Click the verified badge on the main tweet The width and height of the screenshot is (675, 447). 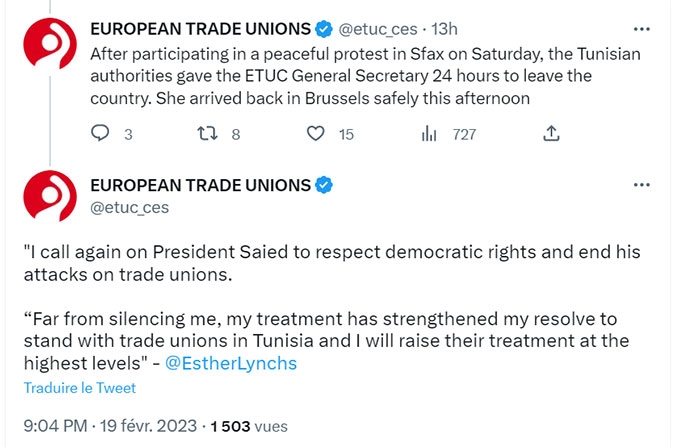point(324,185)
